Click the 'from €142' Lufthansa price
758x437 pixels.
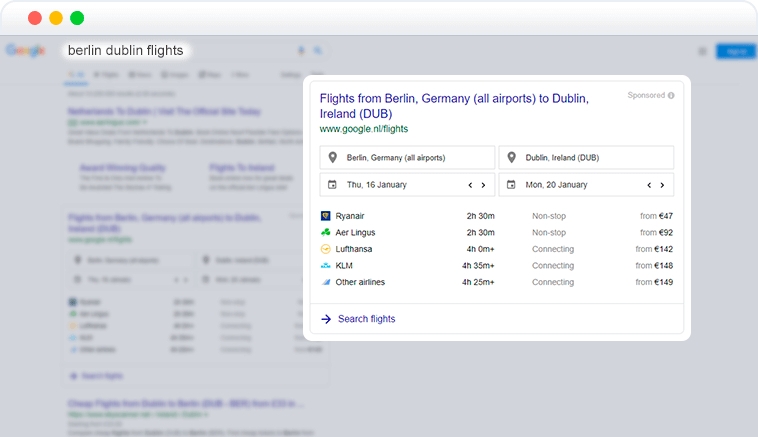[x=654, y=249]
